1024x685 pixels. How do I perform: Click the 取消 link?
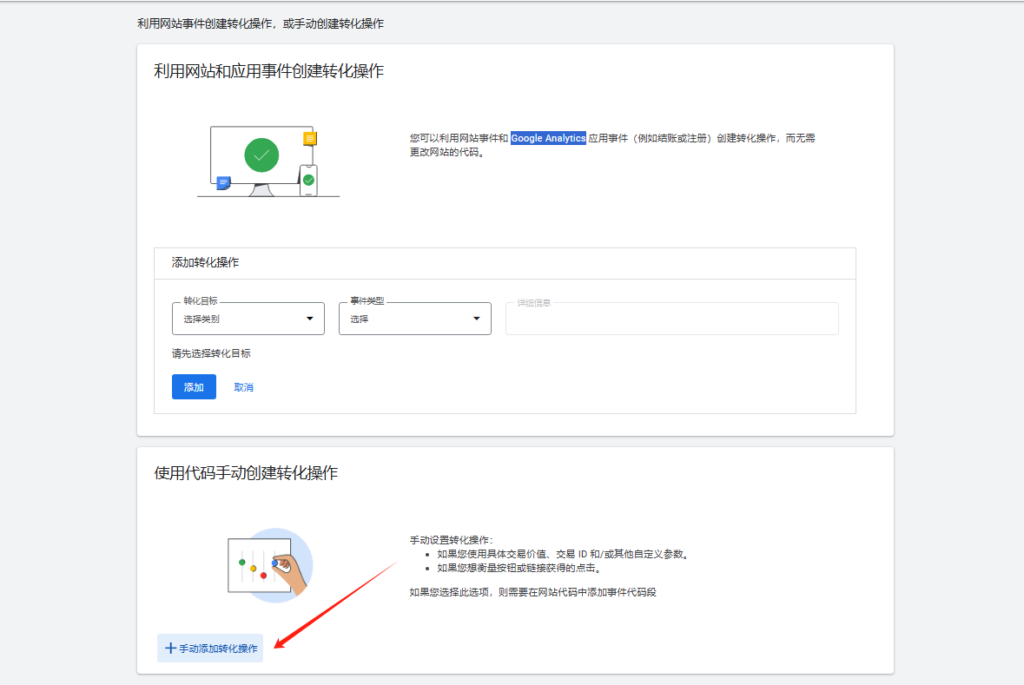tap(243, 387)
